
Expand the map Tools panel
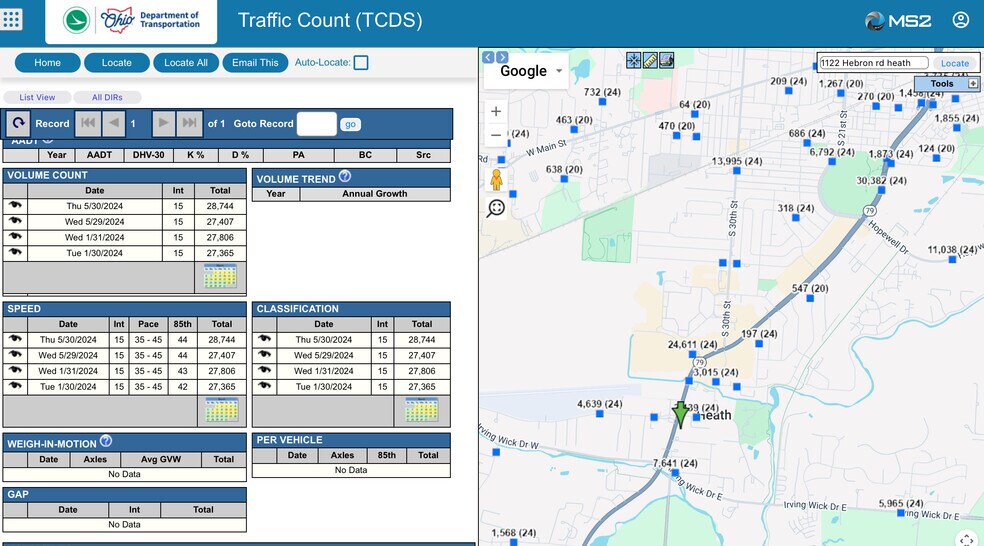[x=972, y=84]
